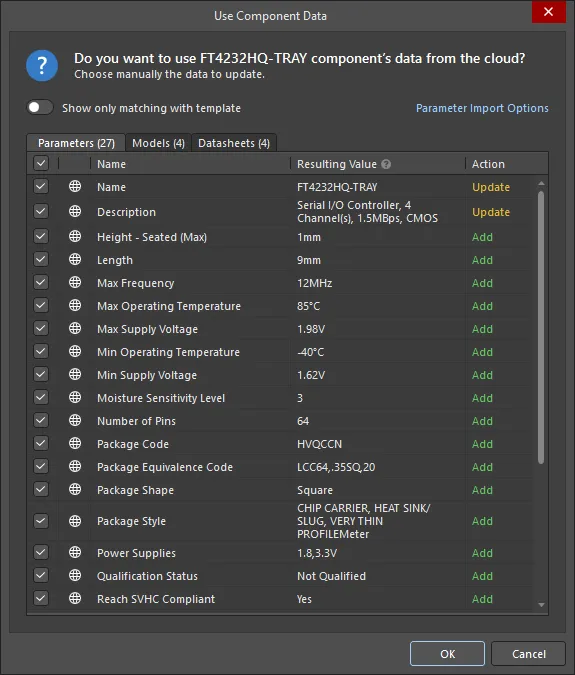Click Update action in the Name row
575x675 pixels.
pos(491,187)
